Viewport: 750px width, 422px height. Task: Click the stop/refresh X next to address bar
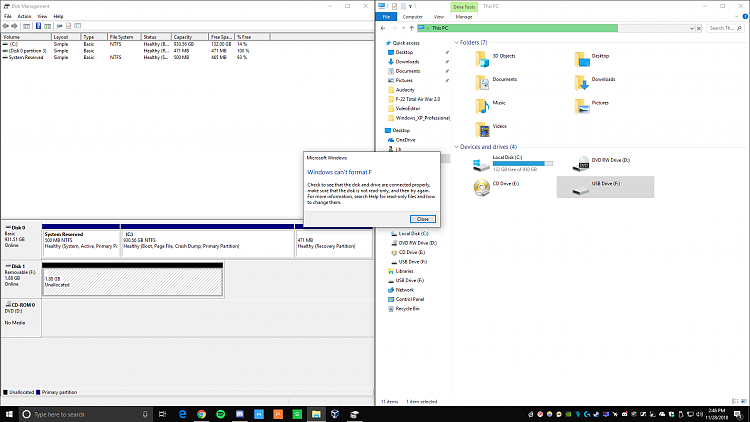(699, 28)
